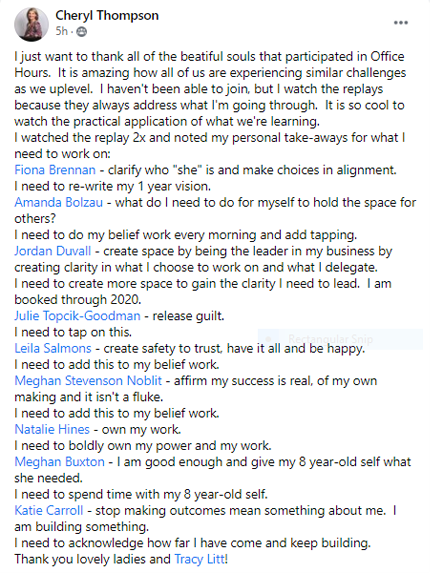This screenshot has height=573, width=430.
Task: Open Meghan Stevenson Noblit's profile
Action: pos(88,381)
